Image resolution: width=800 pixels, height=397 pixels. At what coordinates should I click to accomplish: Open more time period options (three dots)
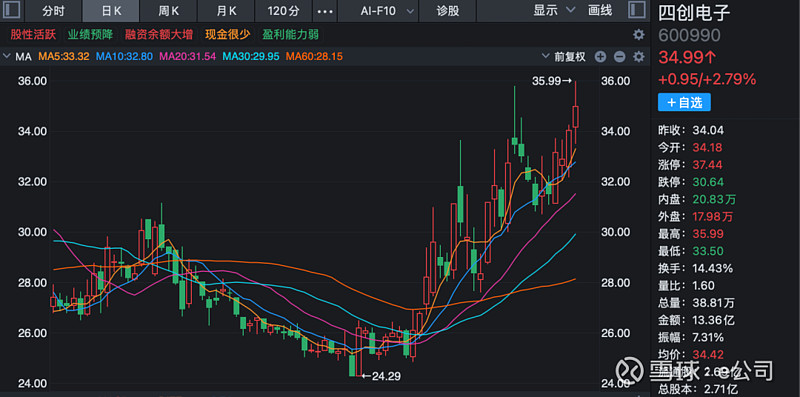pyautogui.click(x=325, y=11)
